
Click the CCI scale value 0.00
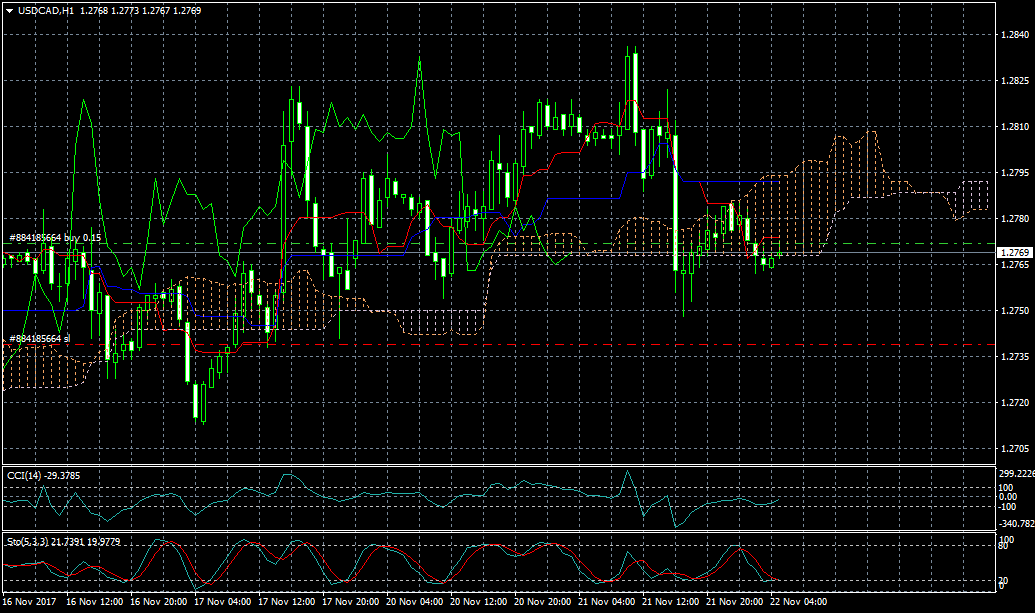[x=1009, y=496]
